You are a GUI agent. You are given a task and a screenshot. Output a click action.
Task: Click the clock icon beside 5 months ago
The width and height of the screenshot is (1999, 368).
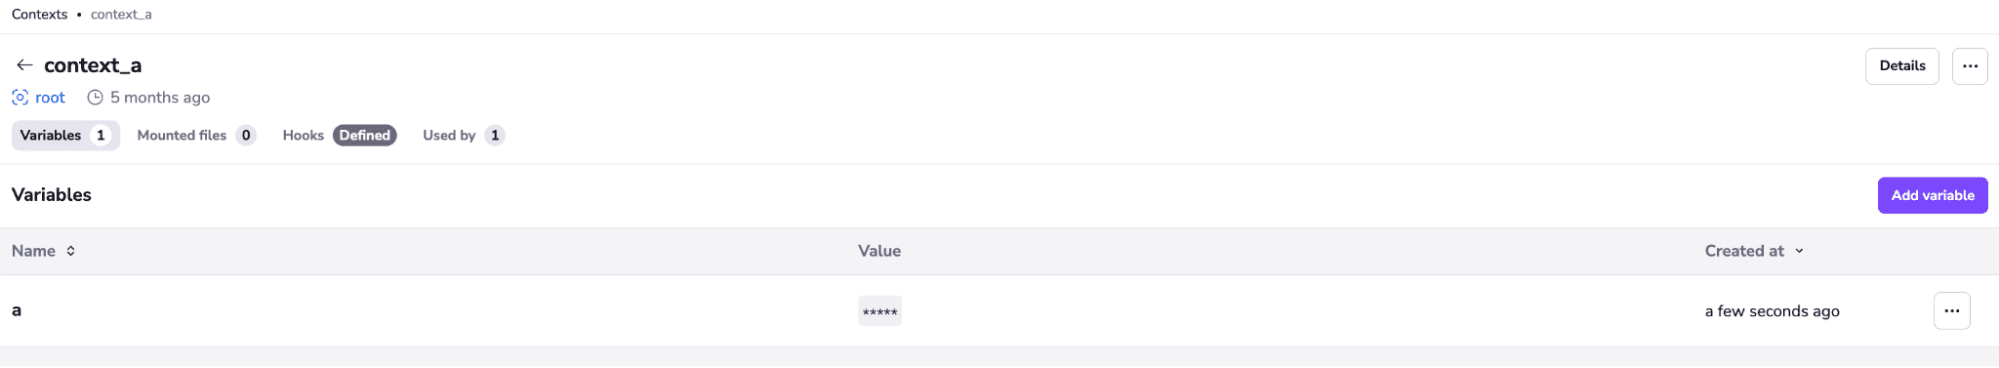tap(95, 97)
